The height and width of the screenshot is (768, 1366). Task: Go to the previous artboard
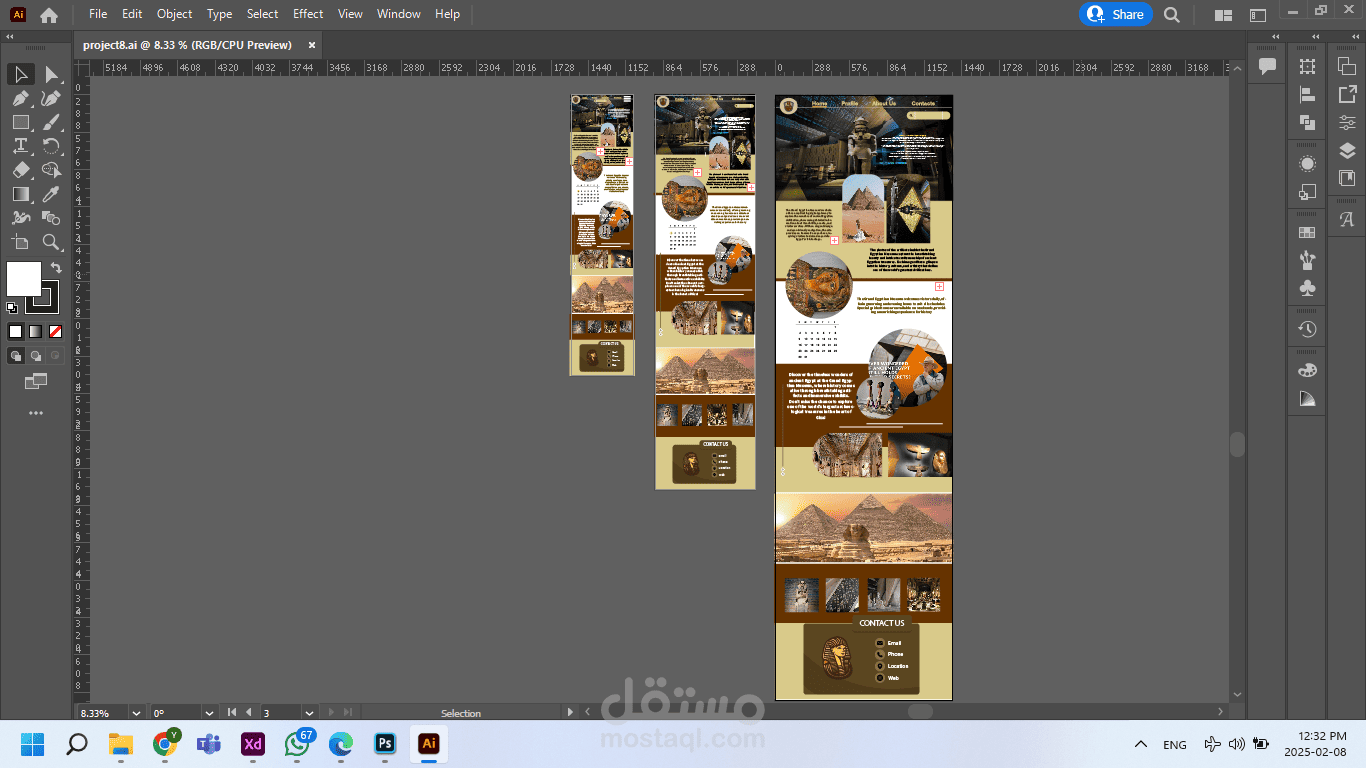tap(249, 713)
